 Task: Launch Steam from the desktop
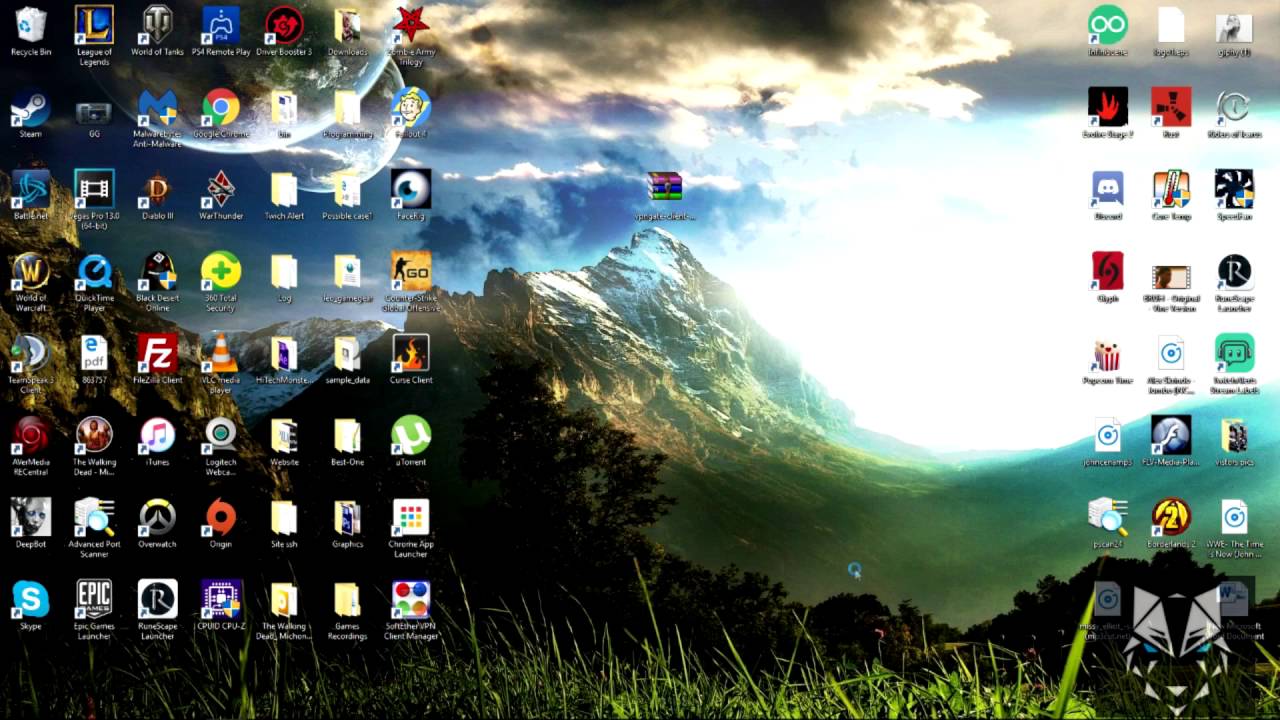(31, 107)
